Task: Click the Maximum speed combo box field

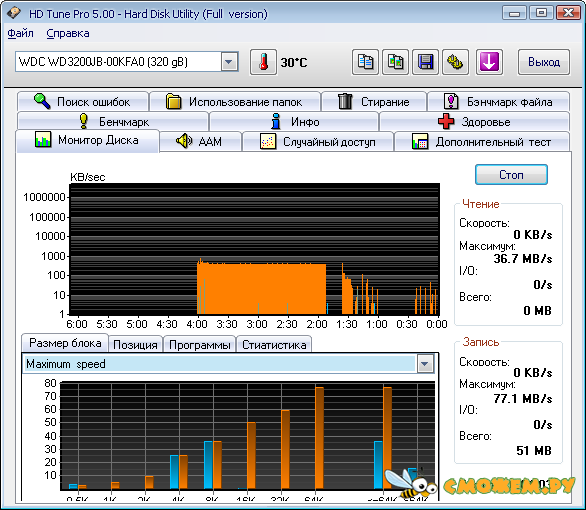Action: pos(229,364)
